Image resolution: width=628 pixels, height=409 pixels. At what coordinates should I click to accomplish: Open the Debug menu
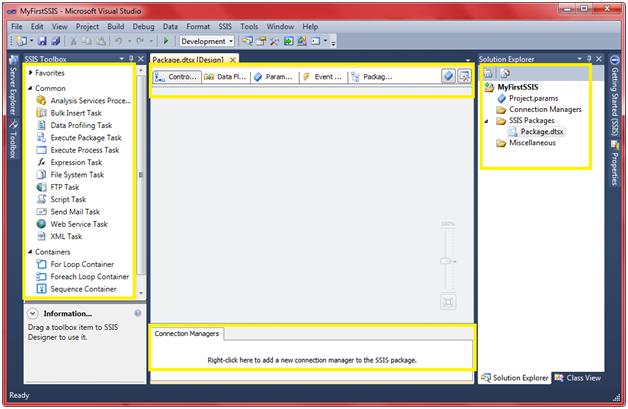click(x=143, y=26)
